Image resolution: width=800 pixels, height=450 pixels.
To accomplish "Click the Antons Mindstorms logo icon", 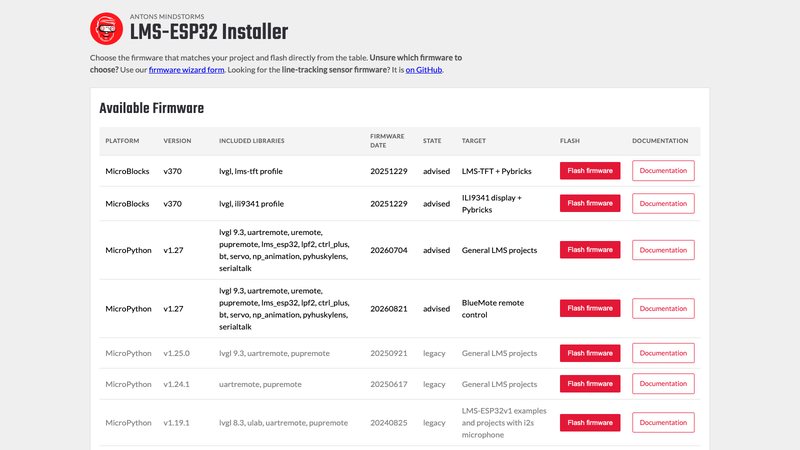I will (x=107, y=29).
